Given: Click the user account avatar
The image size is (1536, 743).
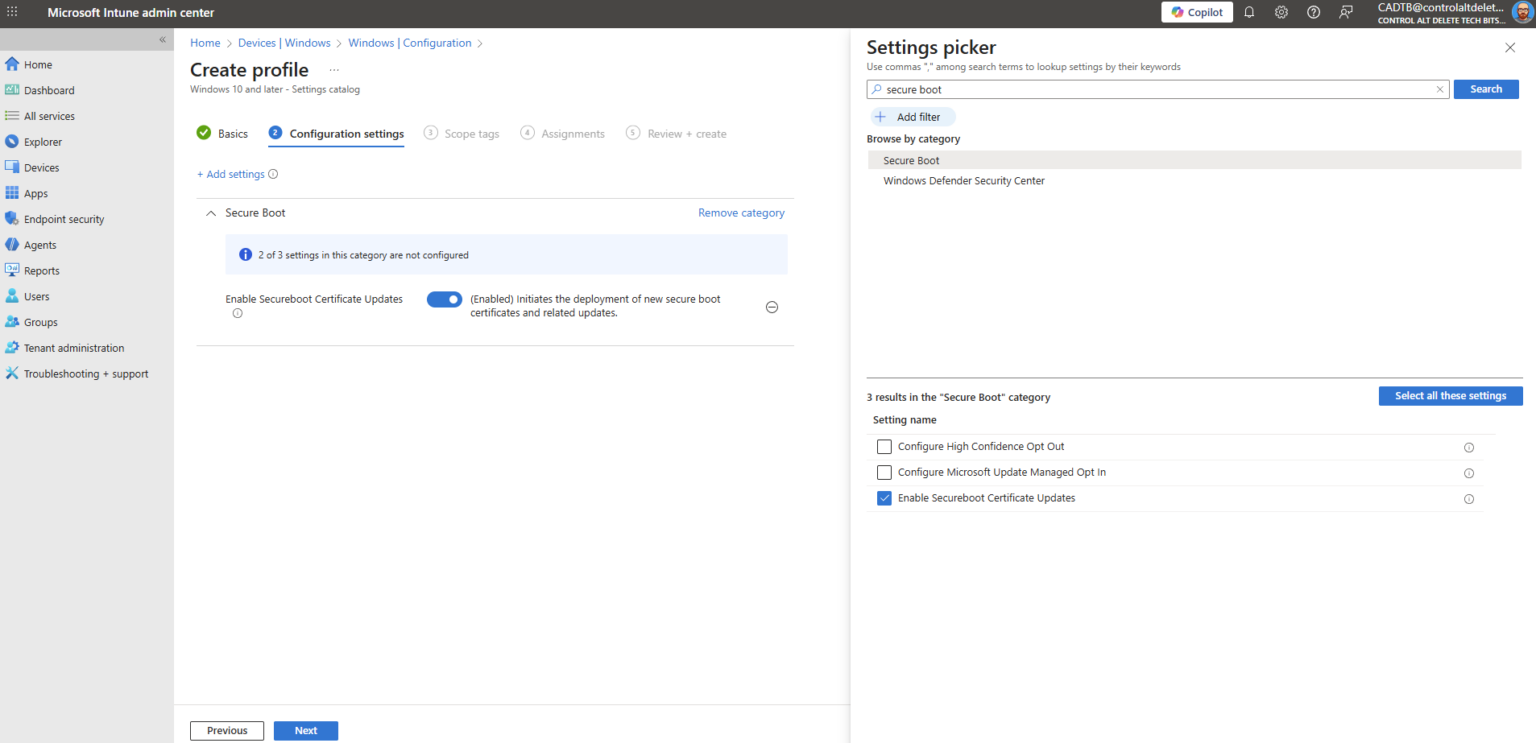Looking at the screenshot, I should (1521, 12).
